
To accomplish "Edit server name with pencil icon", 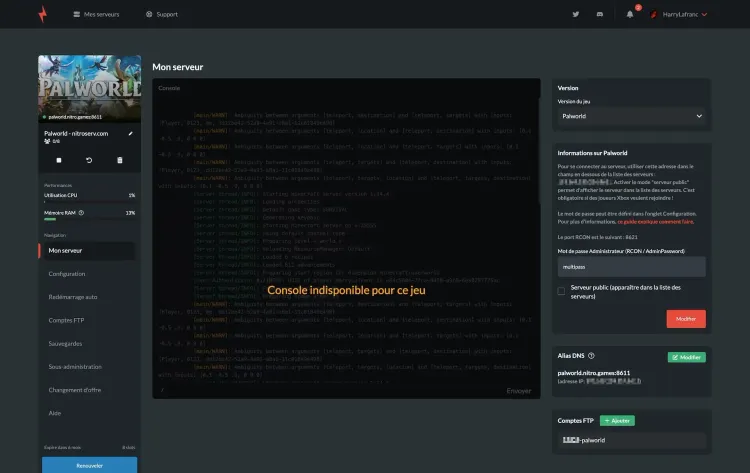I will click(x=131, y=133).
